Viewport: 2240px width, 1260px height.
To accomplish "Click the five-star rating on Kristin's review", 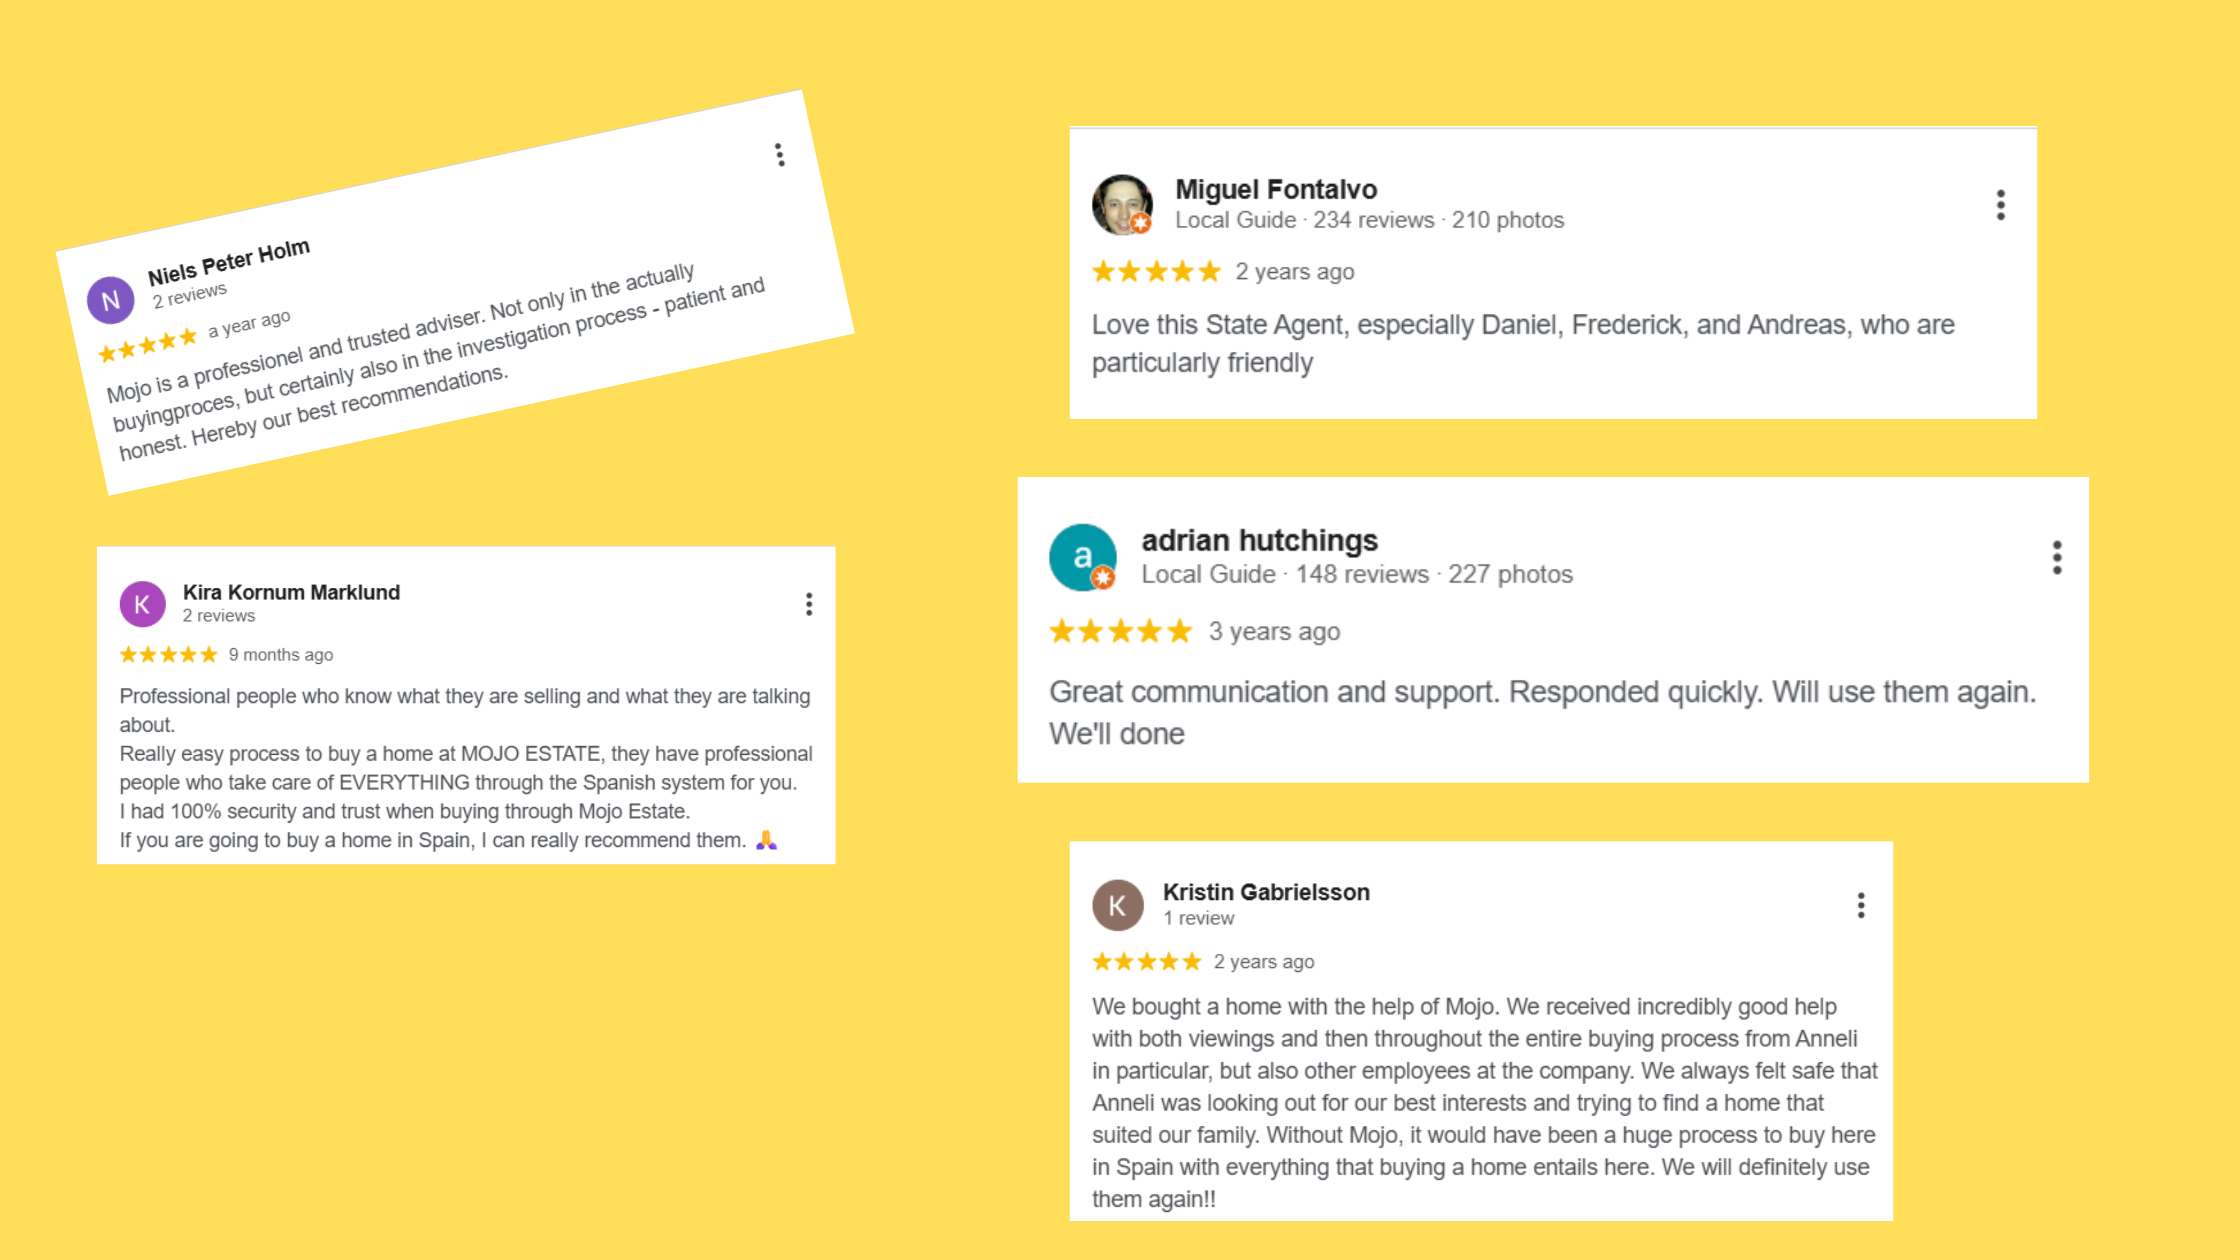I will [x=1146, y=962].
